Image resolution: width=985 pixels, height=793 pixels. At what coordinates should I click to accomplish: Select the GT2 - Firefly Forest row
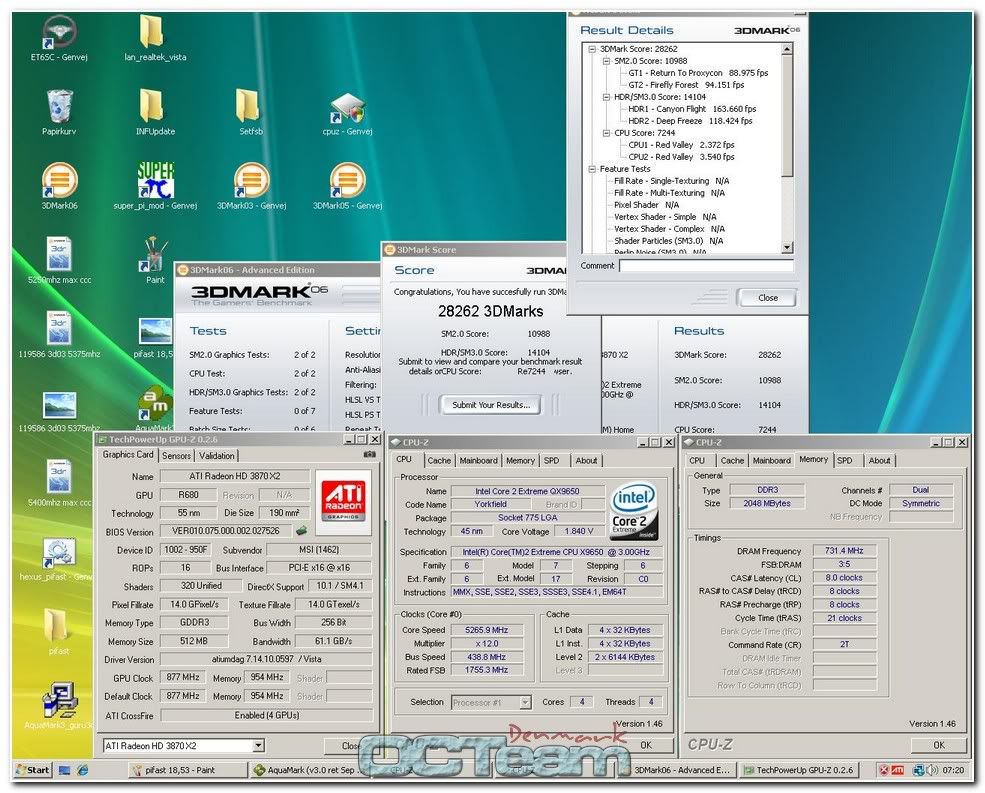point(686,85)
